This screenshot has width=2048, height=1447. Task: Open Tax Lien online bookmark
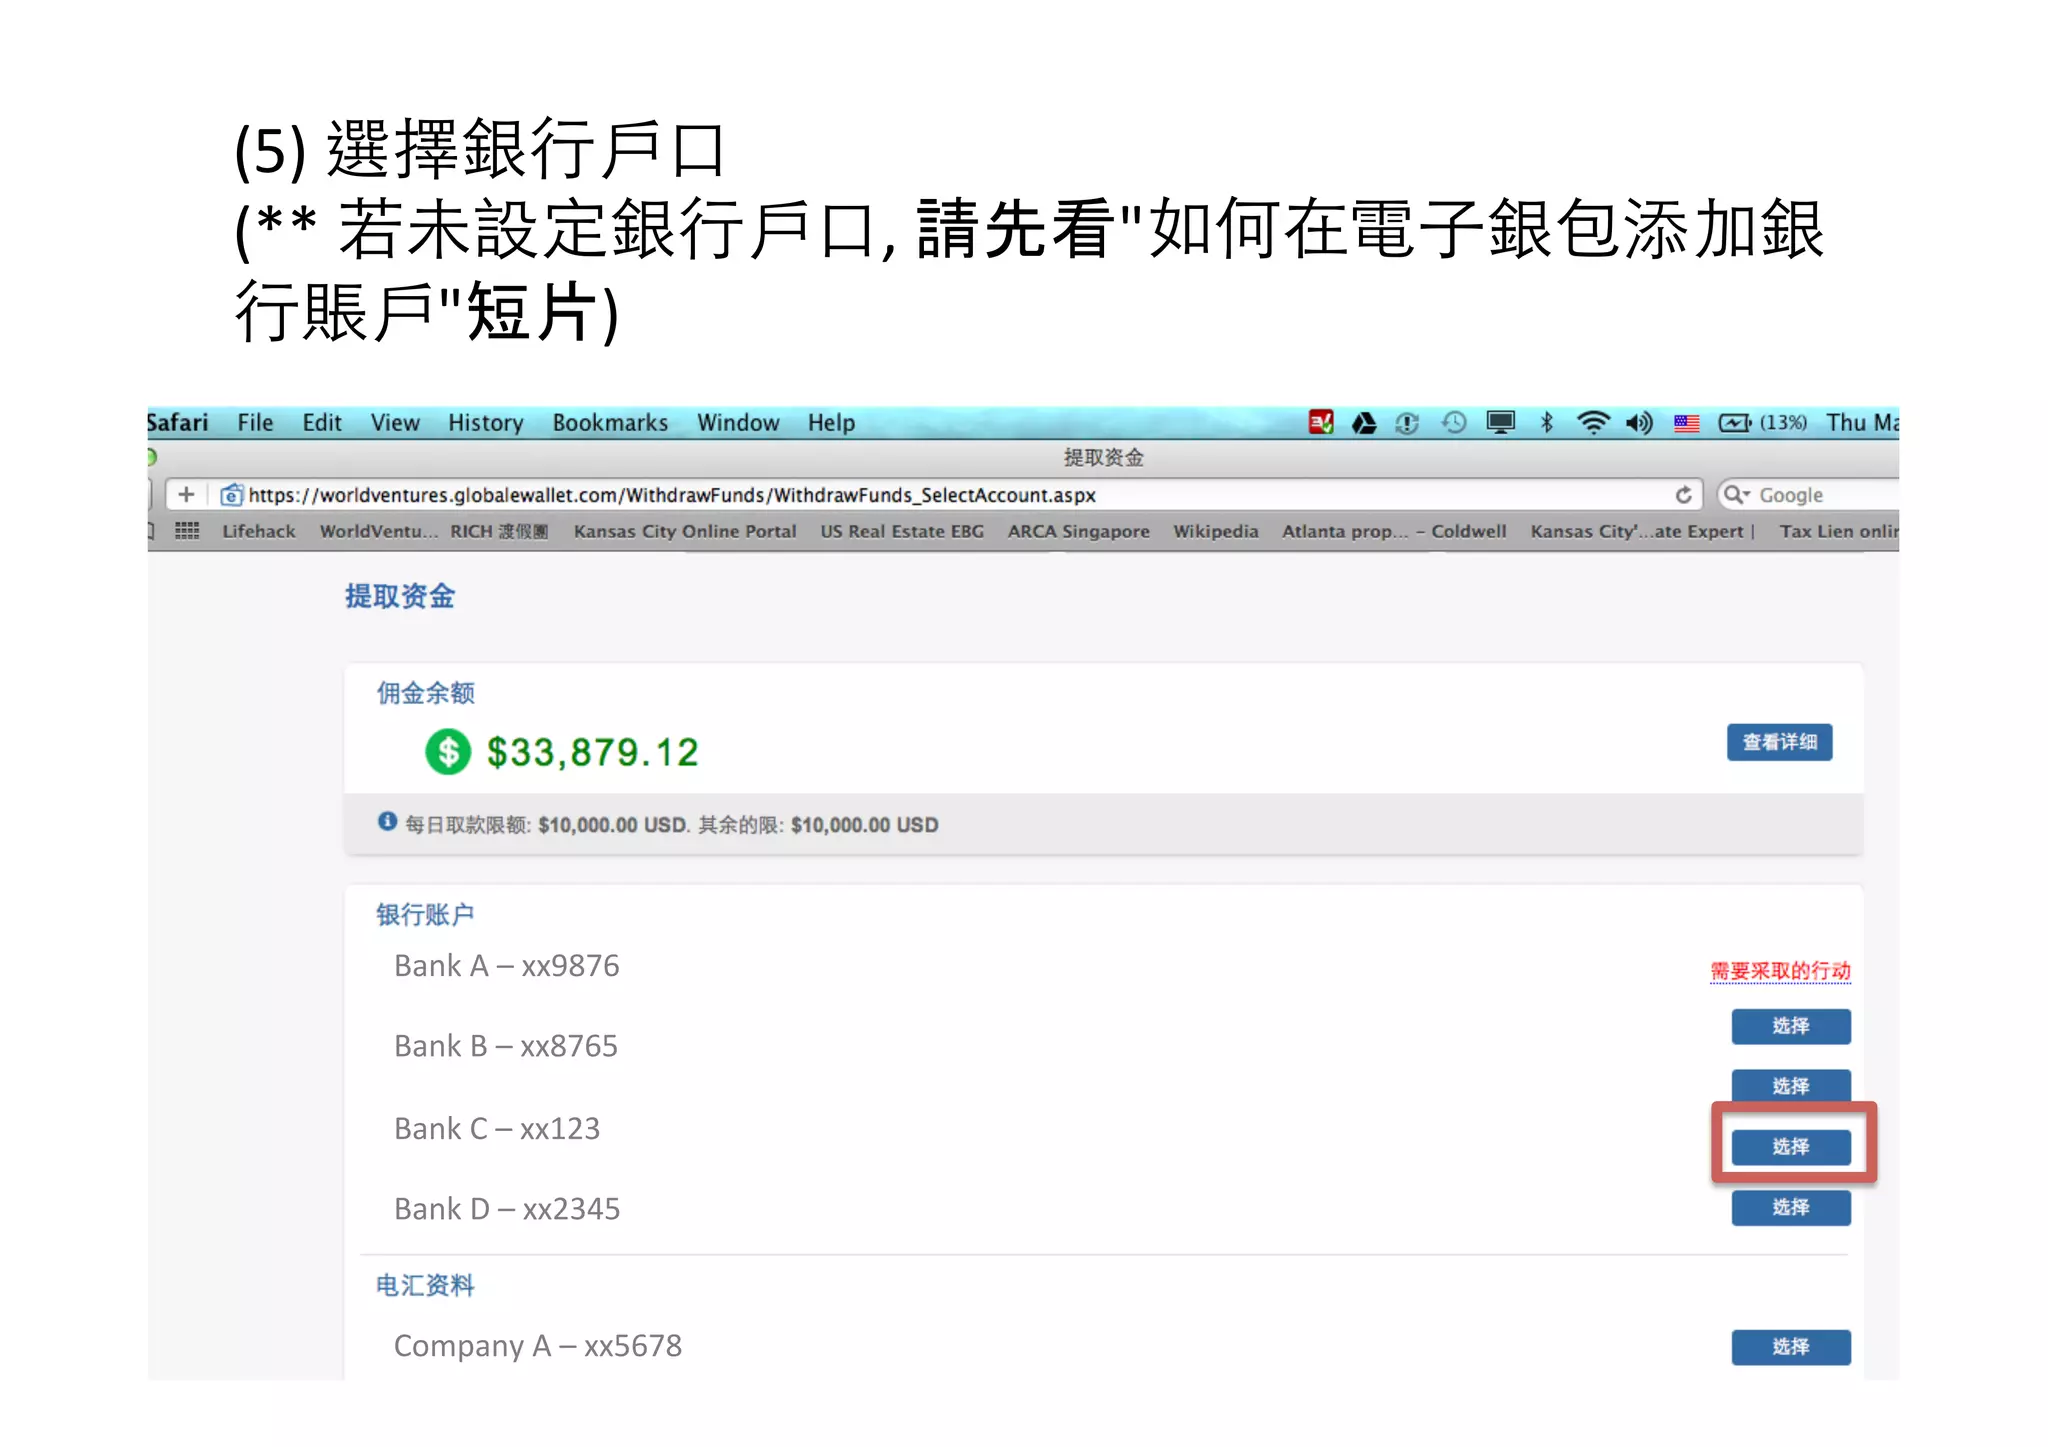pyautogui.click(x=1838, y=531)
